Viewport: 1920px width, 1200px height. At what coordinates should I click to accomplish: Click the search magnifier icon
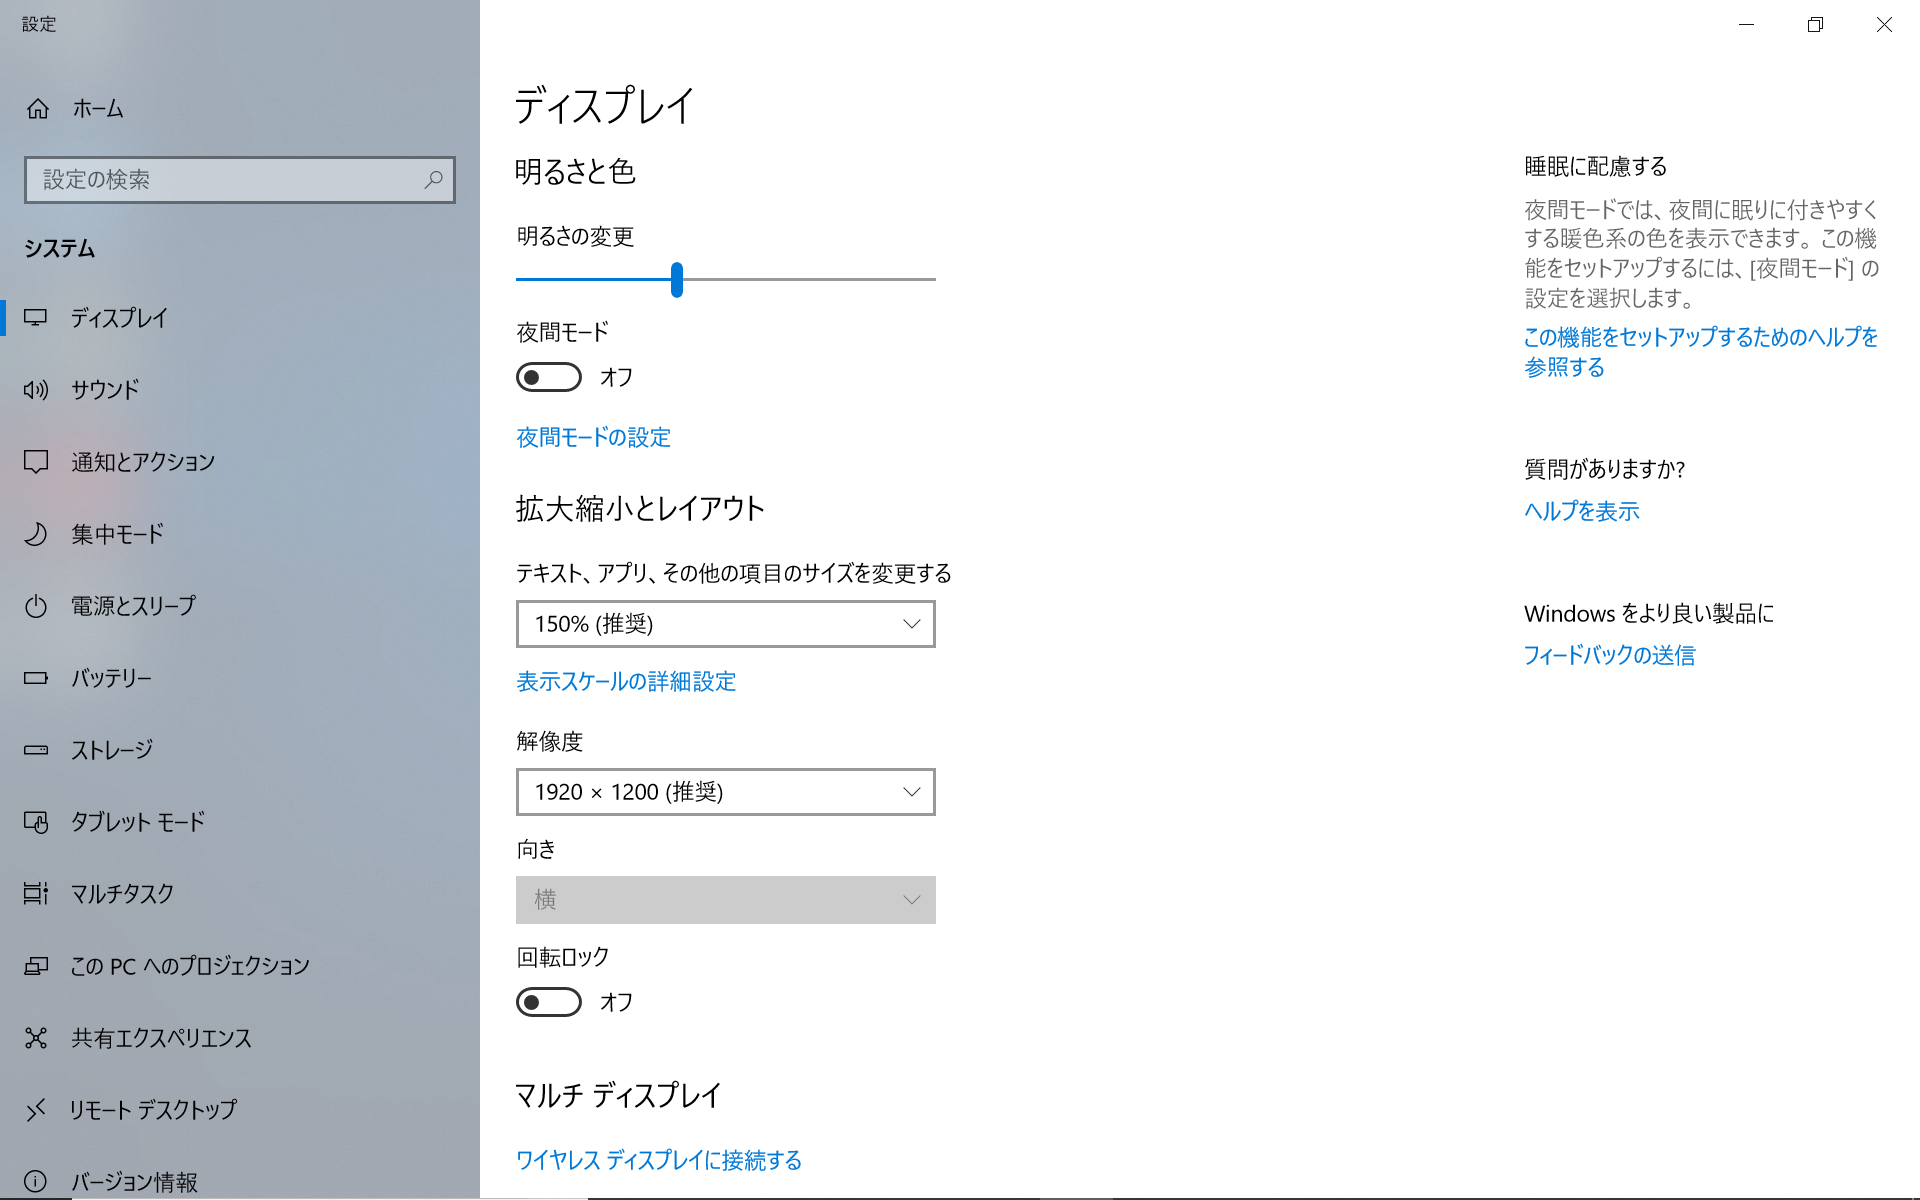pyautogui.click(x=433, y=180)
